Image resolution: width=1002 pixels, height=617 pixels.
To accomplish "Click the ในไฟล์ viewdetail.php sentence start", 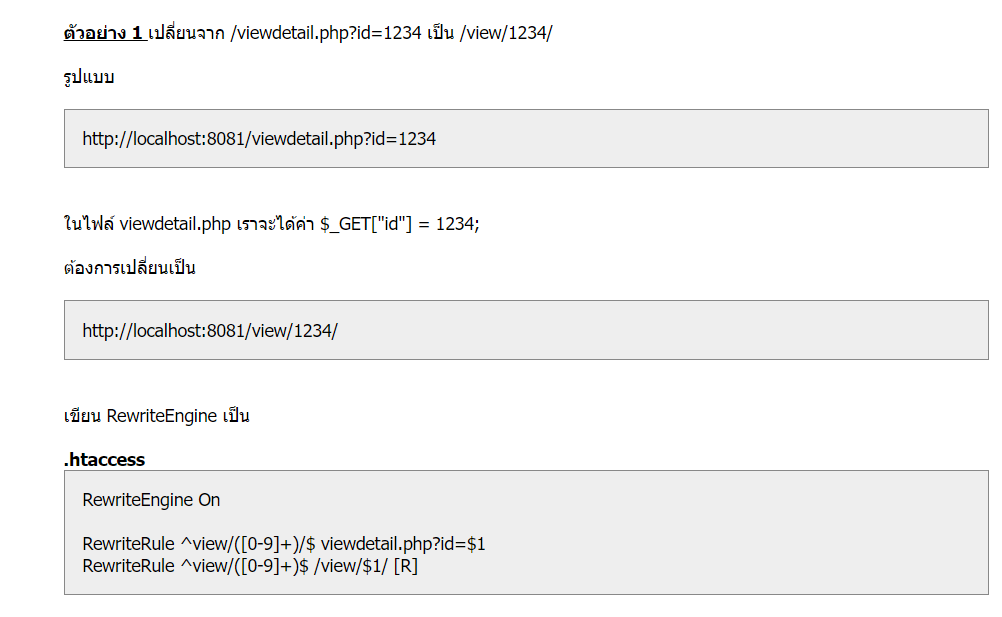I will pyautogui.click(x=147, y=224).
